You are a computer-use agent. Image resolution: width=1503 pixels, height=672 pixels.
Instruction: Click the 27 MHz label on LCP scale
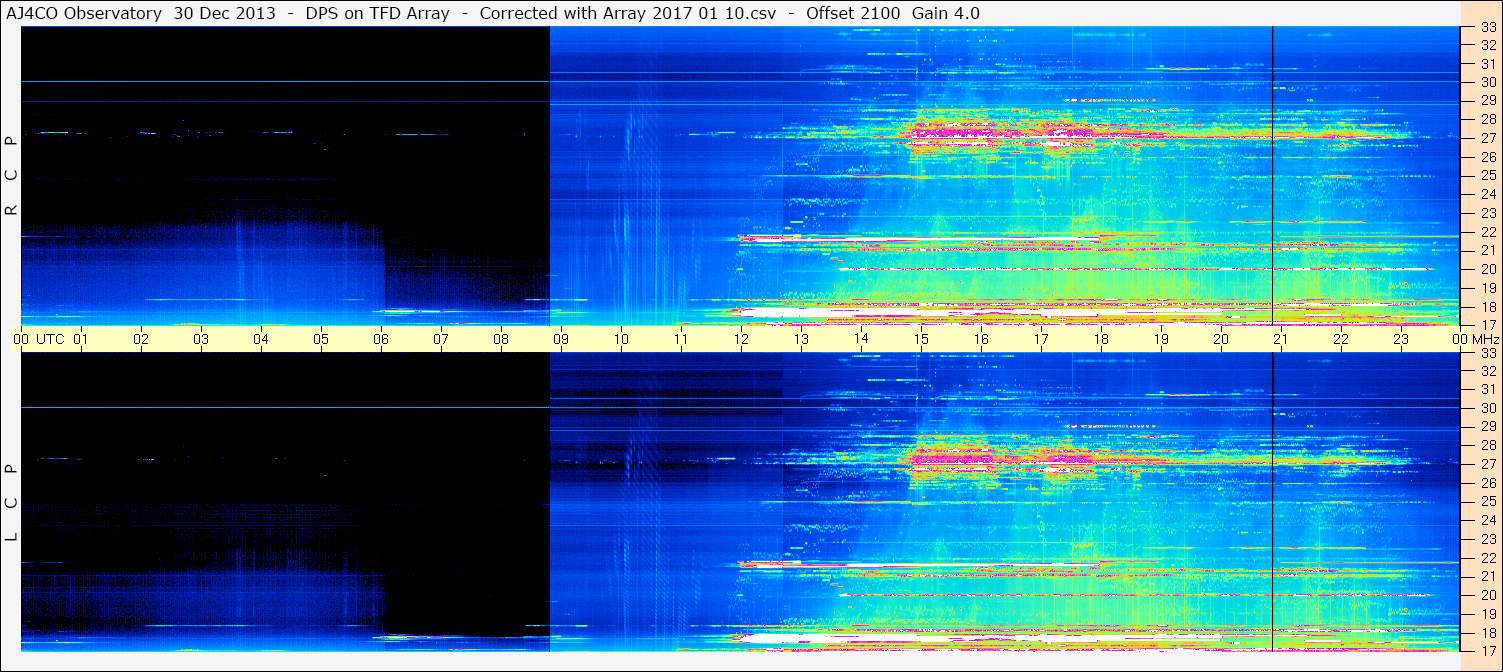tap(1487, 464)
